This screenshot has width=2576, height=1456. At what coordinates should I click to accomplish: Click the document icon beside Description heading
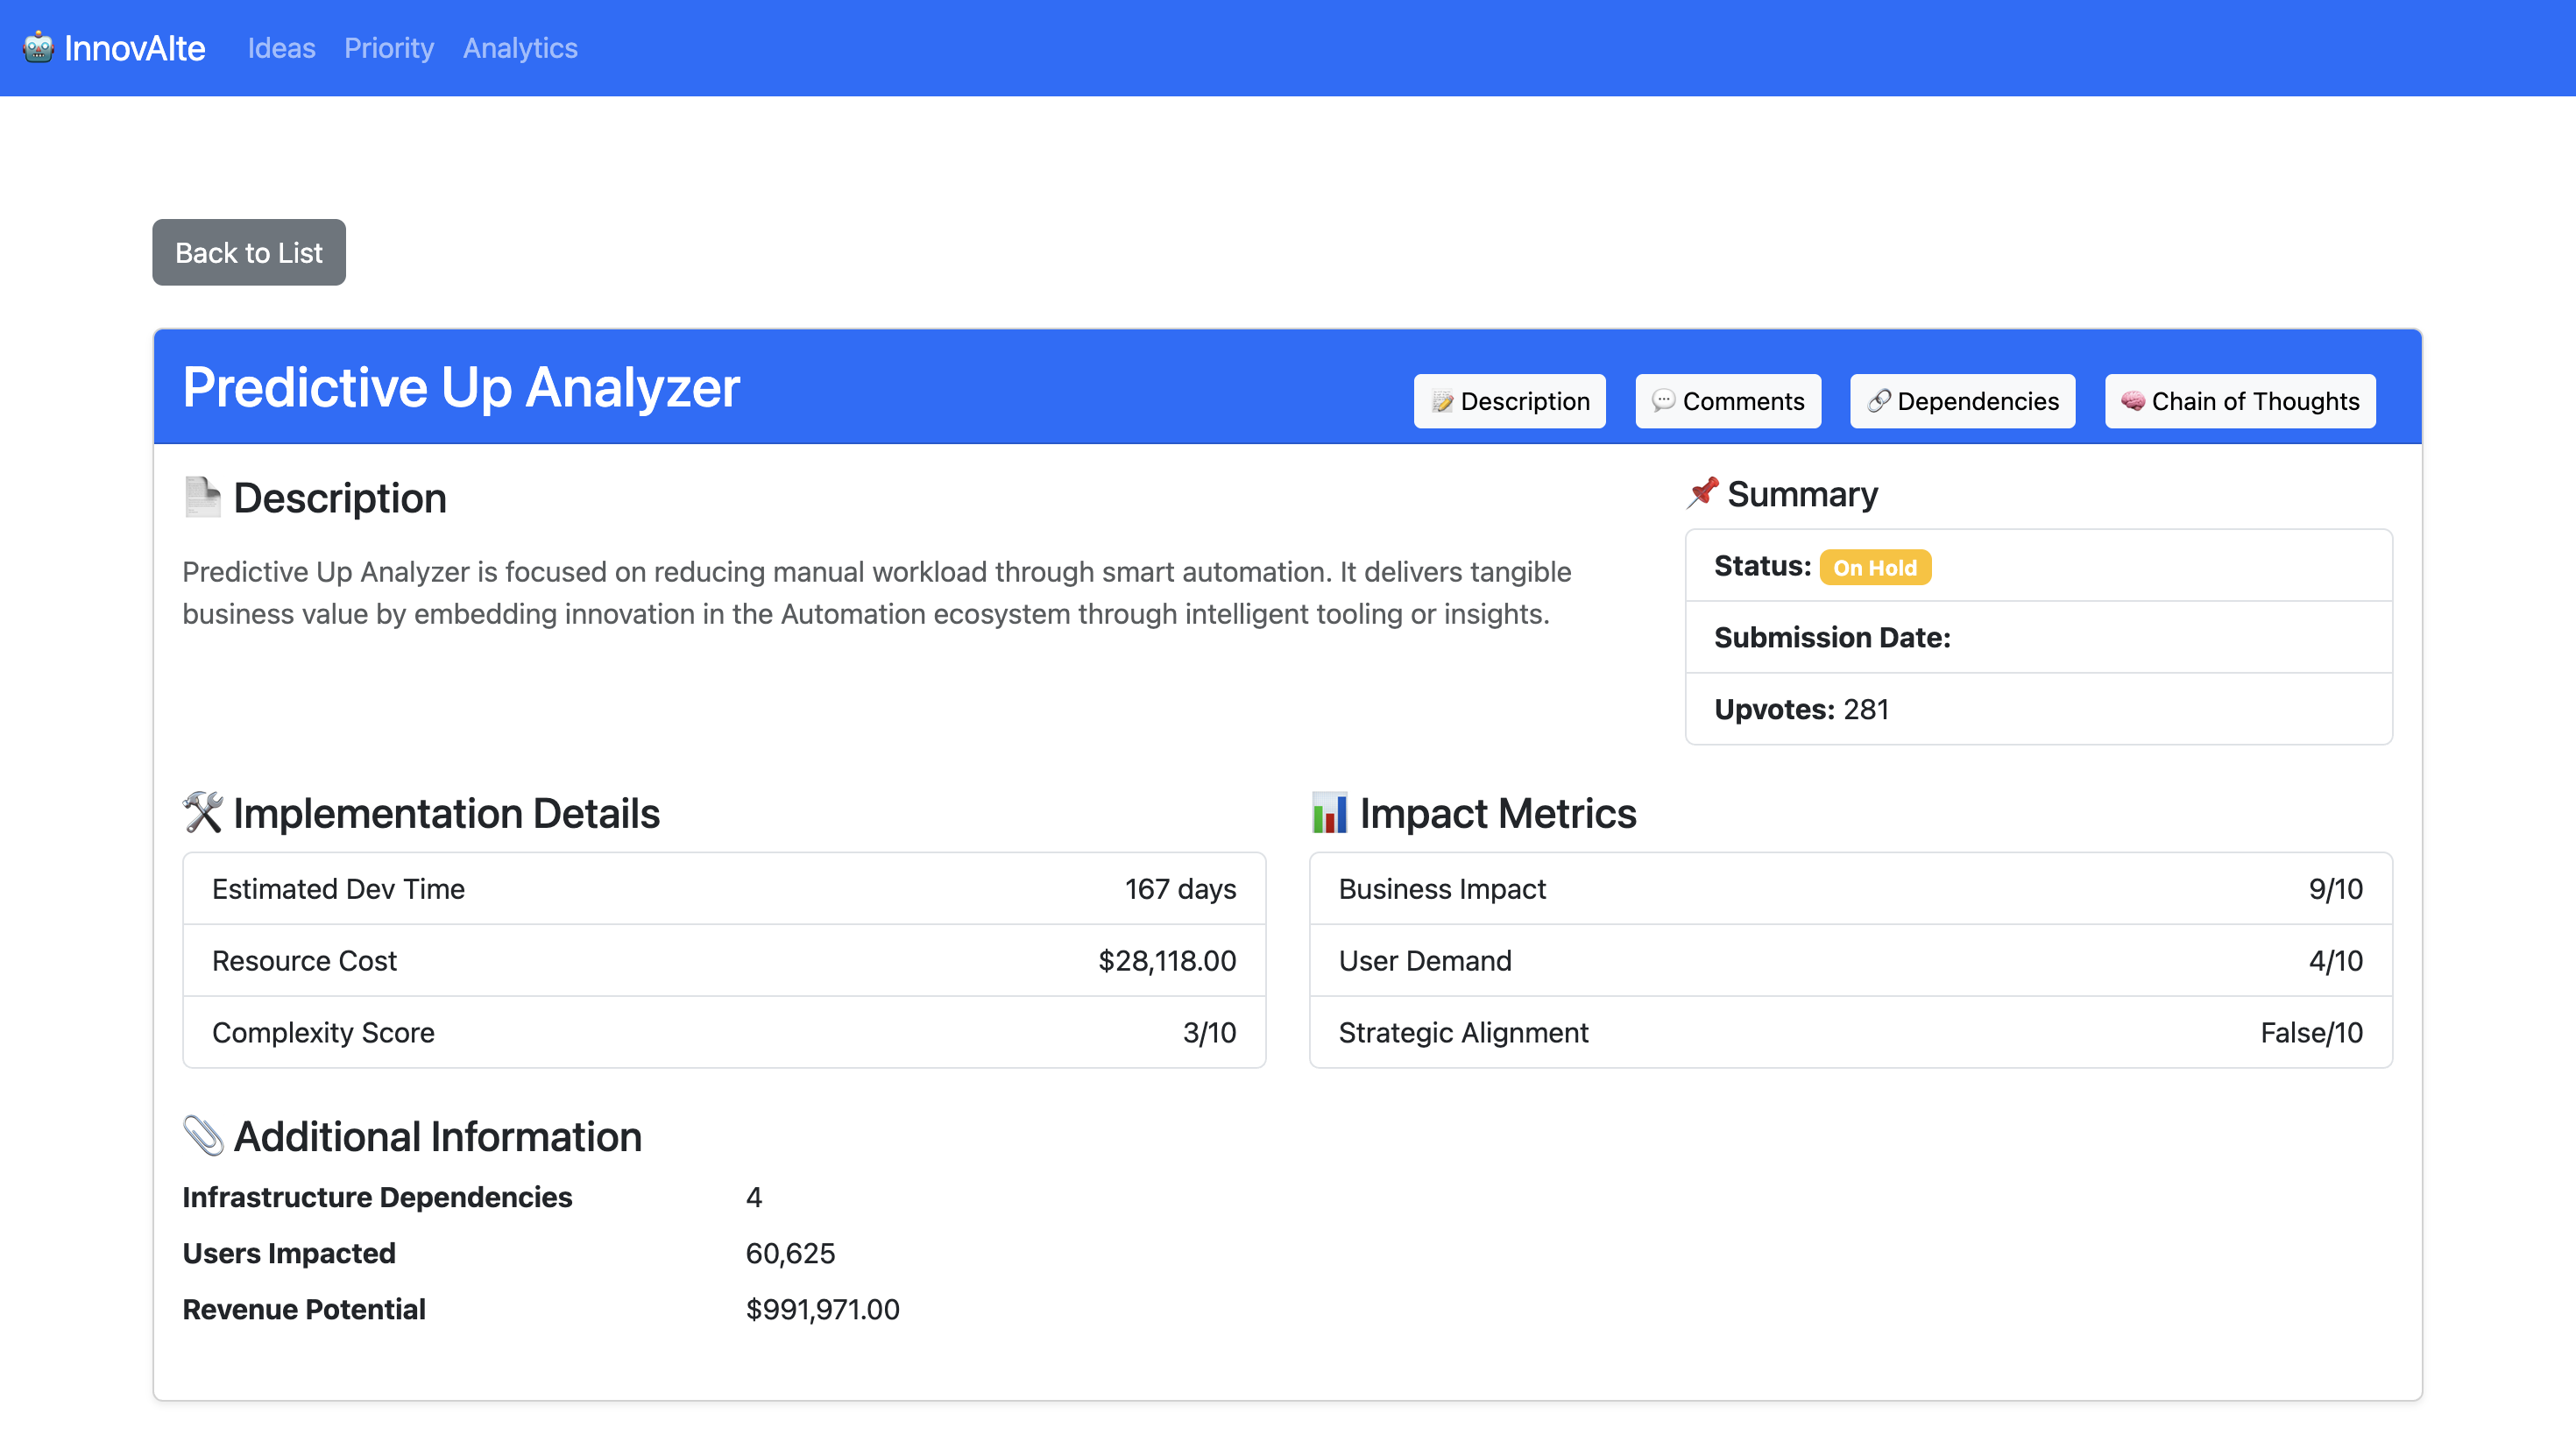pos(202,497)
